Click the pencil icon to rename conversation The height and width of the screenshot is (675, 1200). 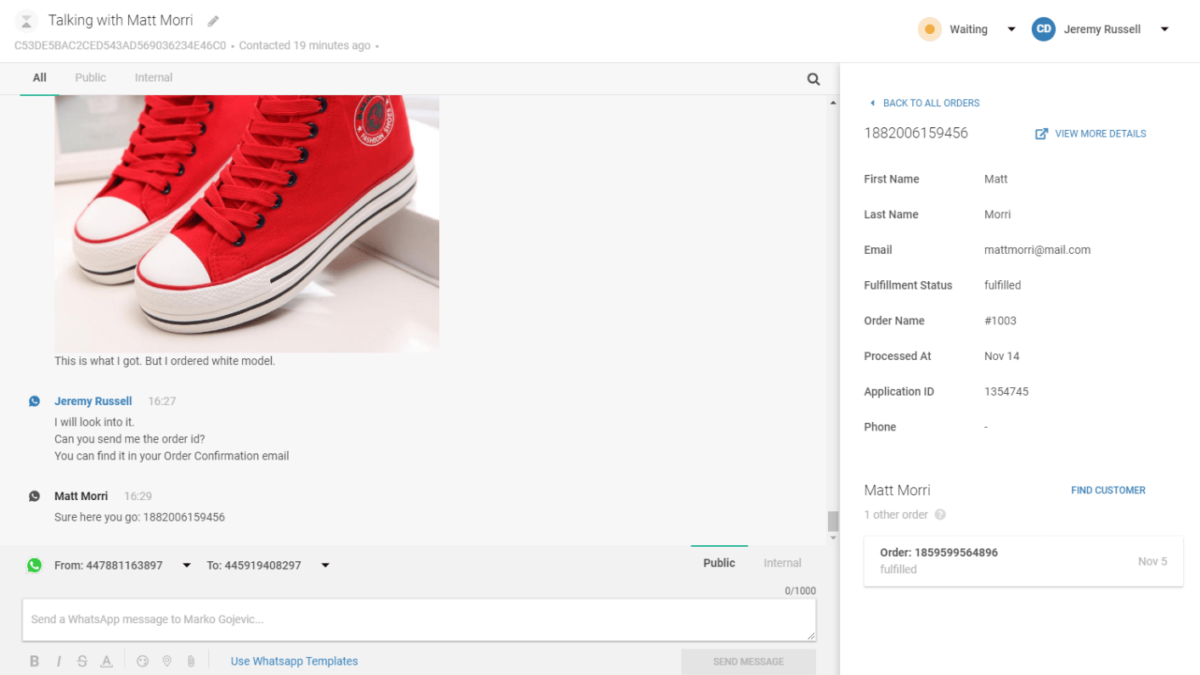213,21
